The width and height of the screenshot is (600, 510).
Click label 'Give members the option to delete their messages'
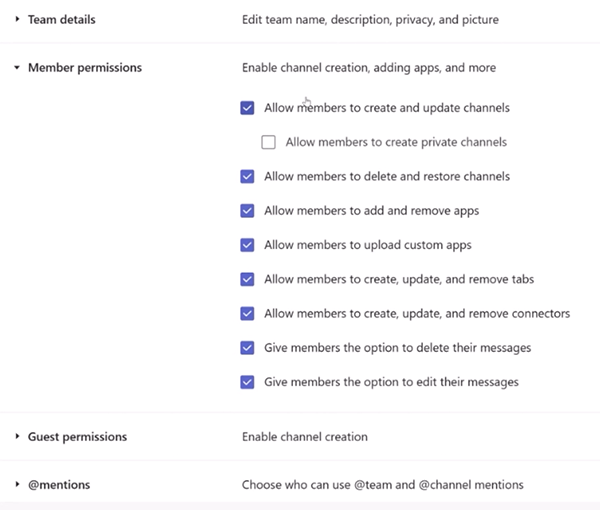coord(398,348)
